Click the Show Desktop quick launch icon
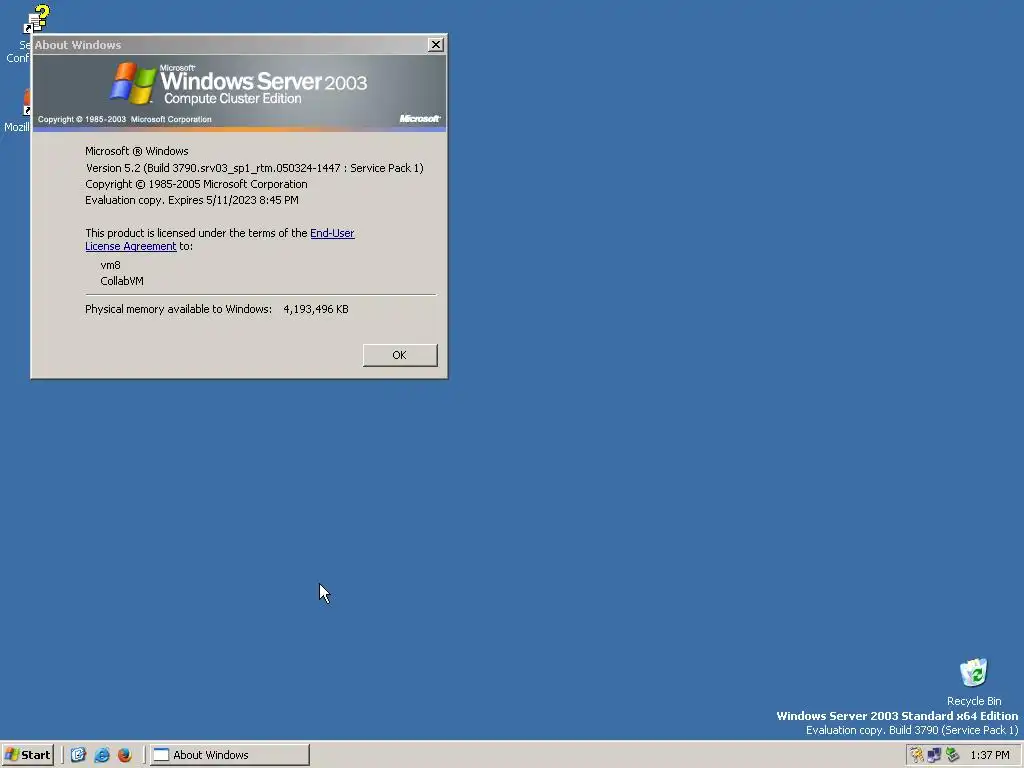 click(x=78, y=754)
